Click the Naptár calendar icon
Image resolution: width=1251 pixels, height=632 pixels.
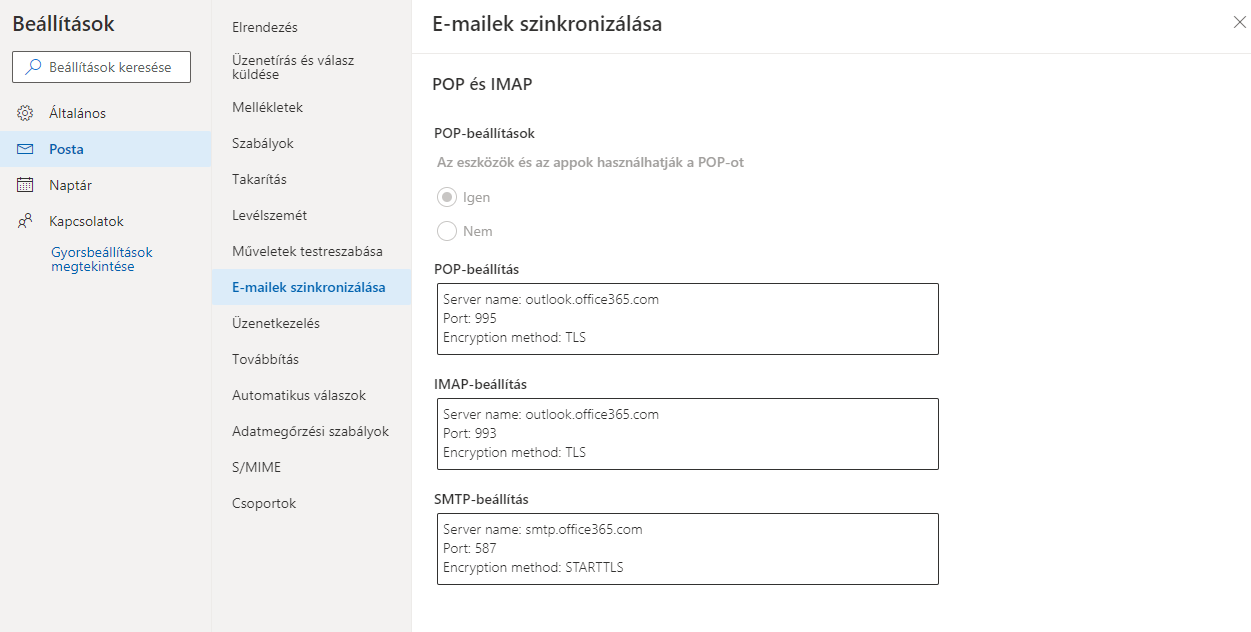(x=26, y=185)
